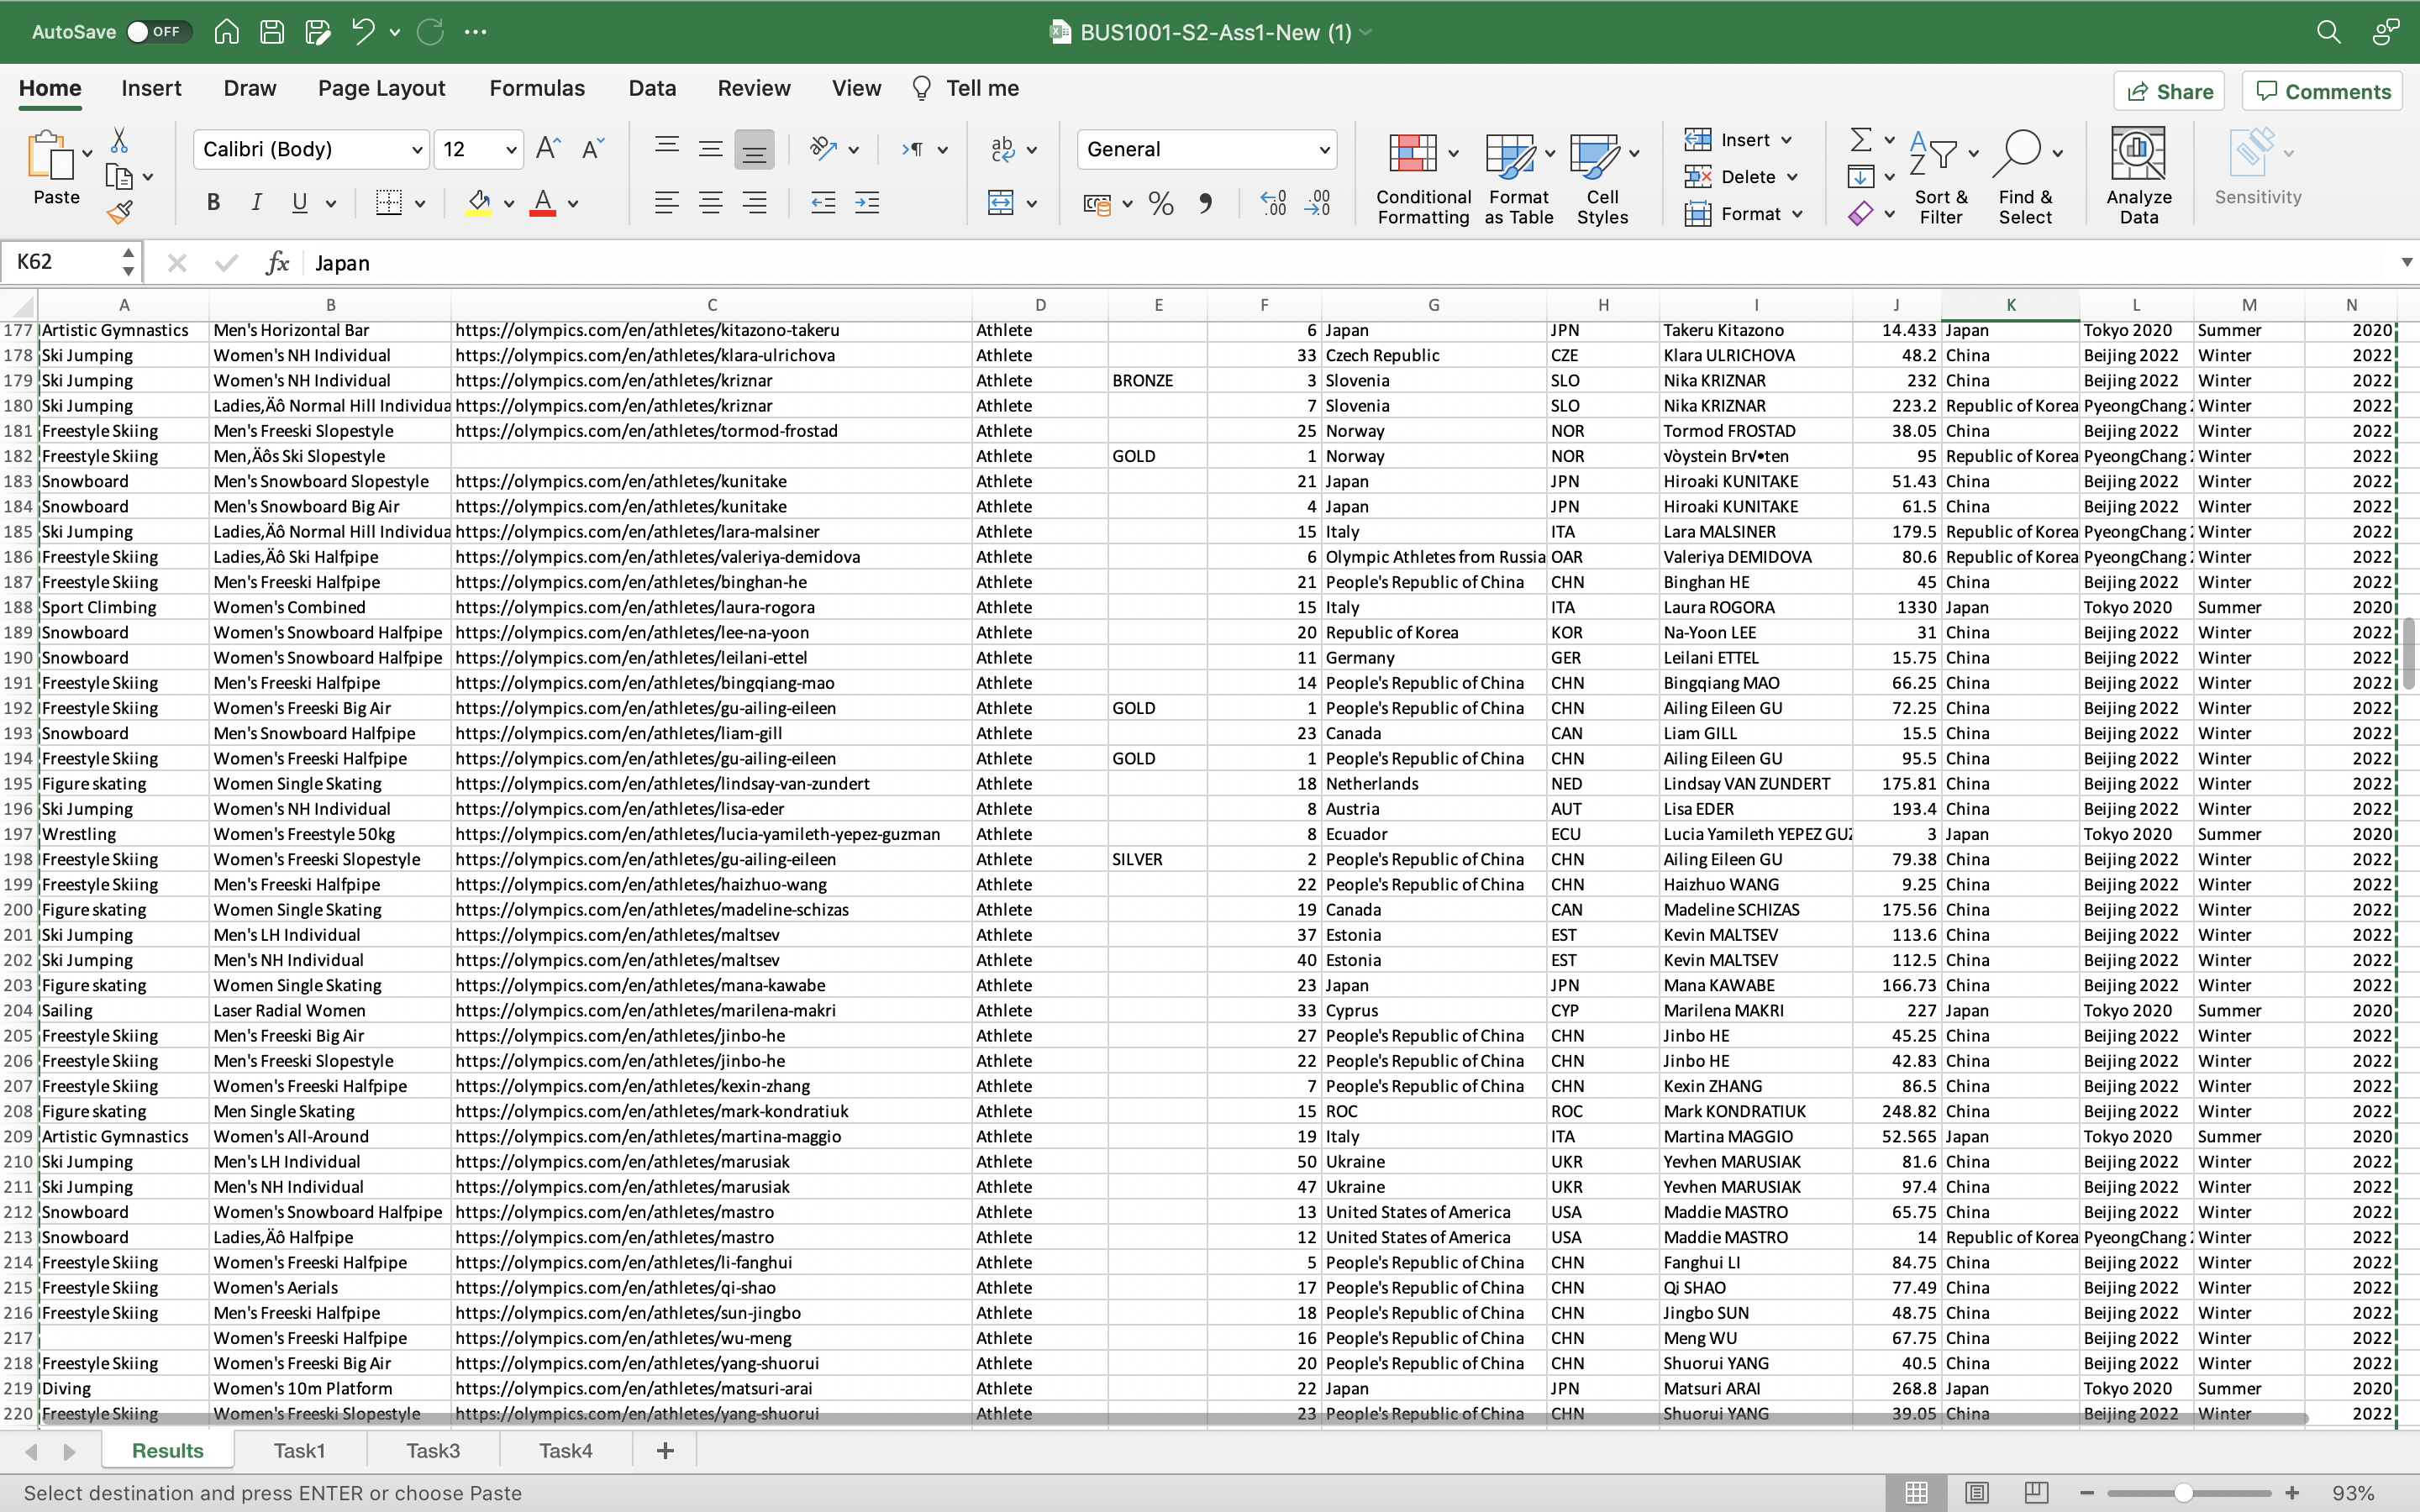Click the Analyze Data icon
Viewport: 2420px width, 1512px height.
(2138, 175)
